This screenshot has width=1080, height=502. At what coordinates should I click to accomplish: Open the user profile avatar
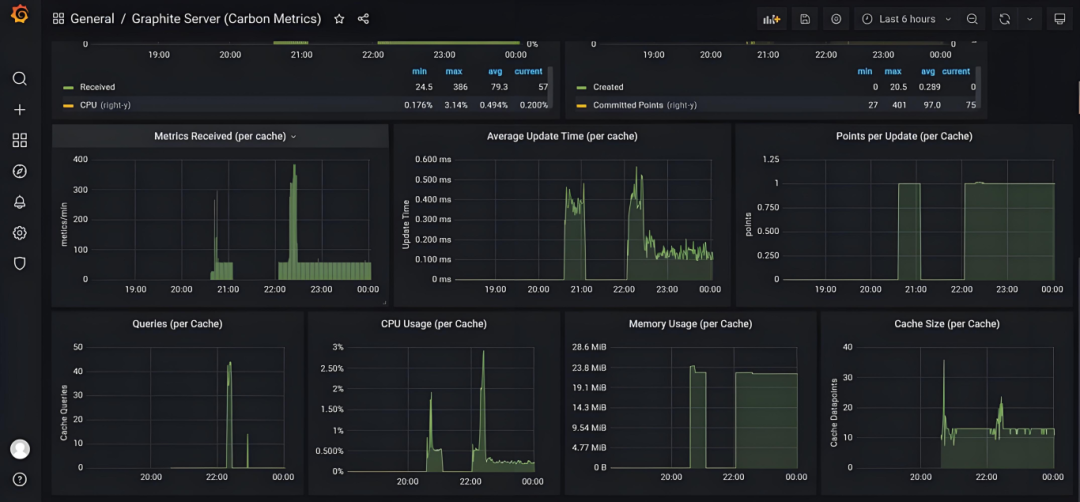pyautogui.click(x=20, y=449)
